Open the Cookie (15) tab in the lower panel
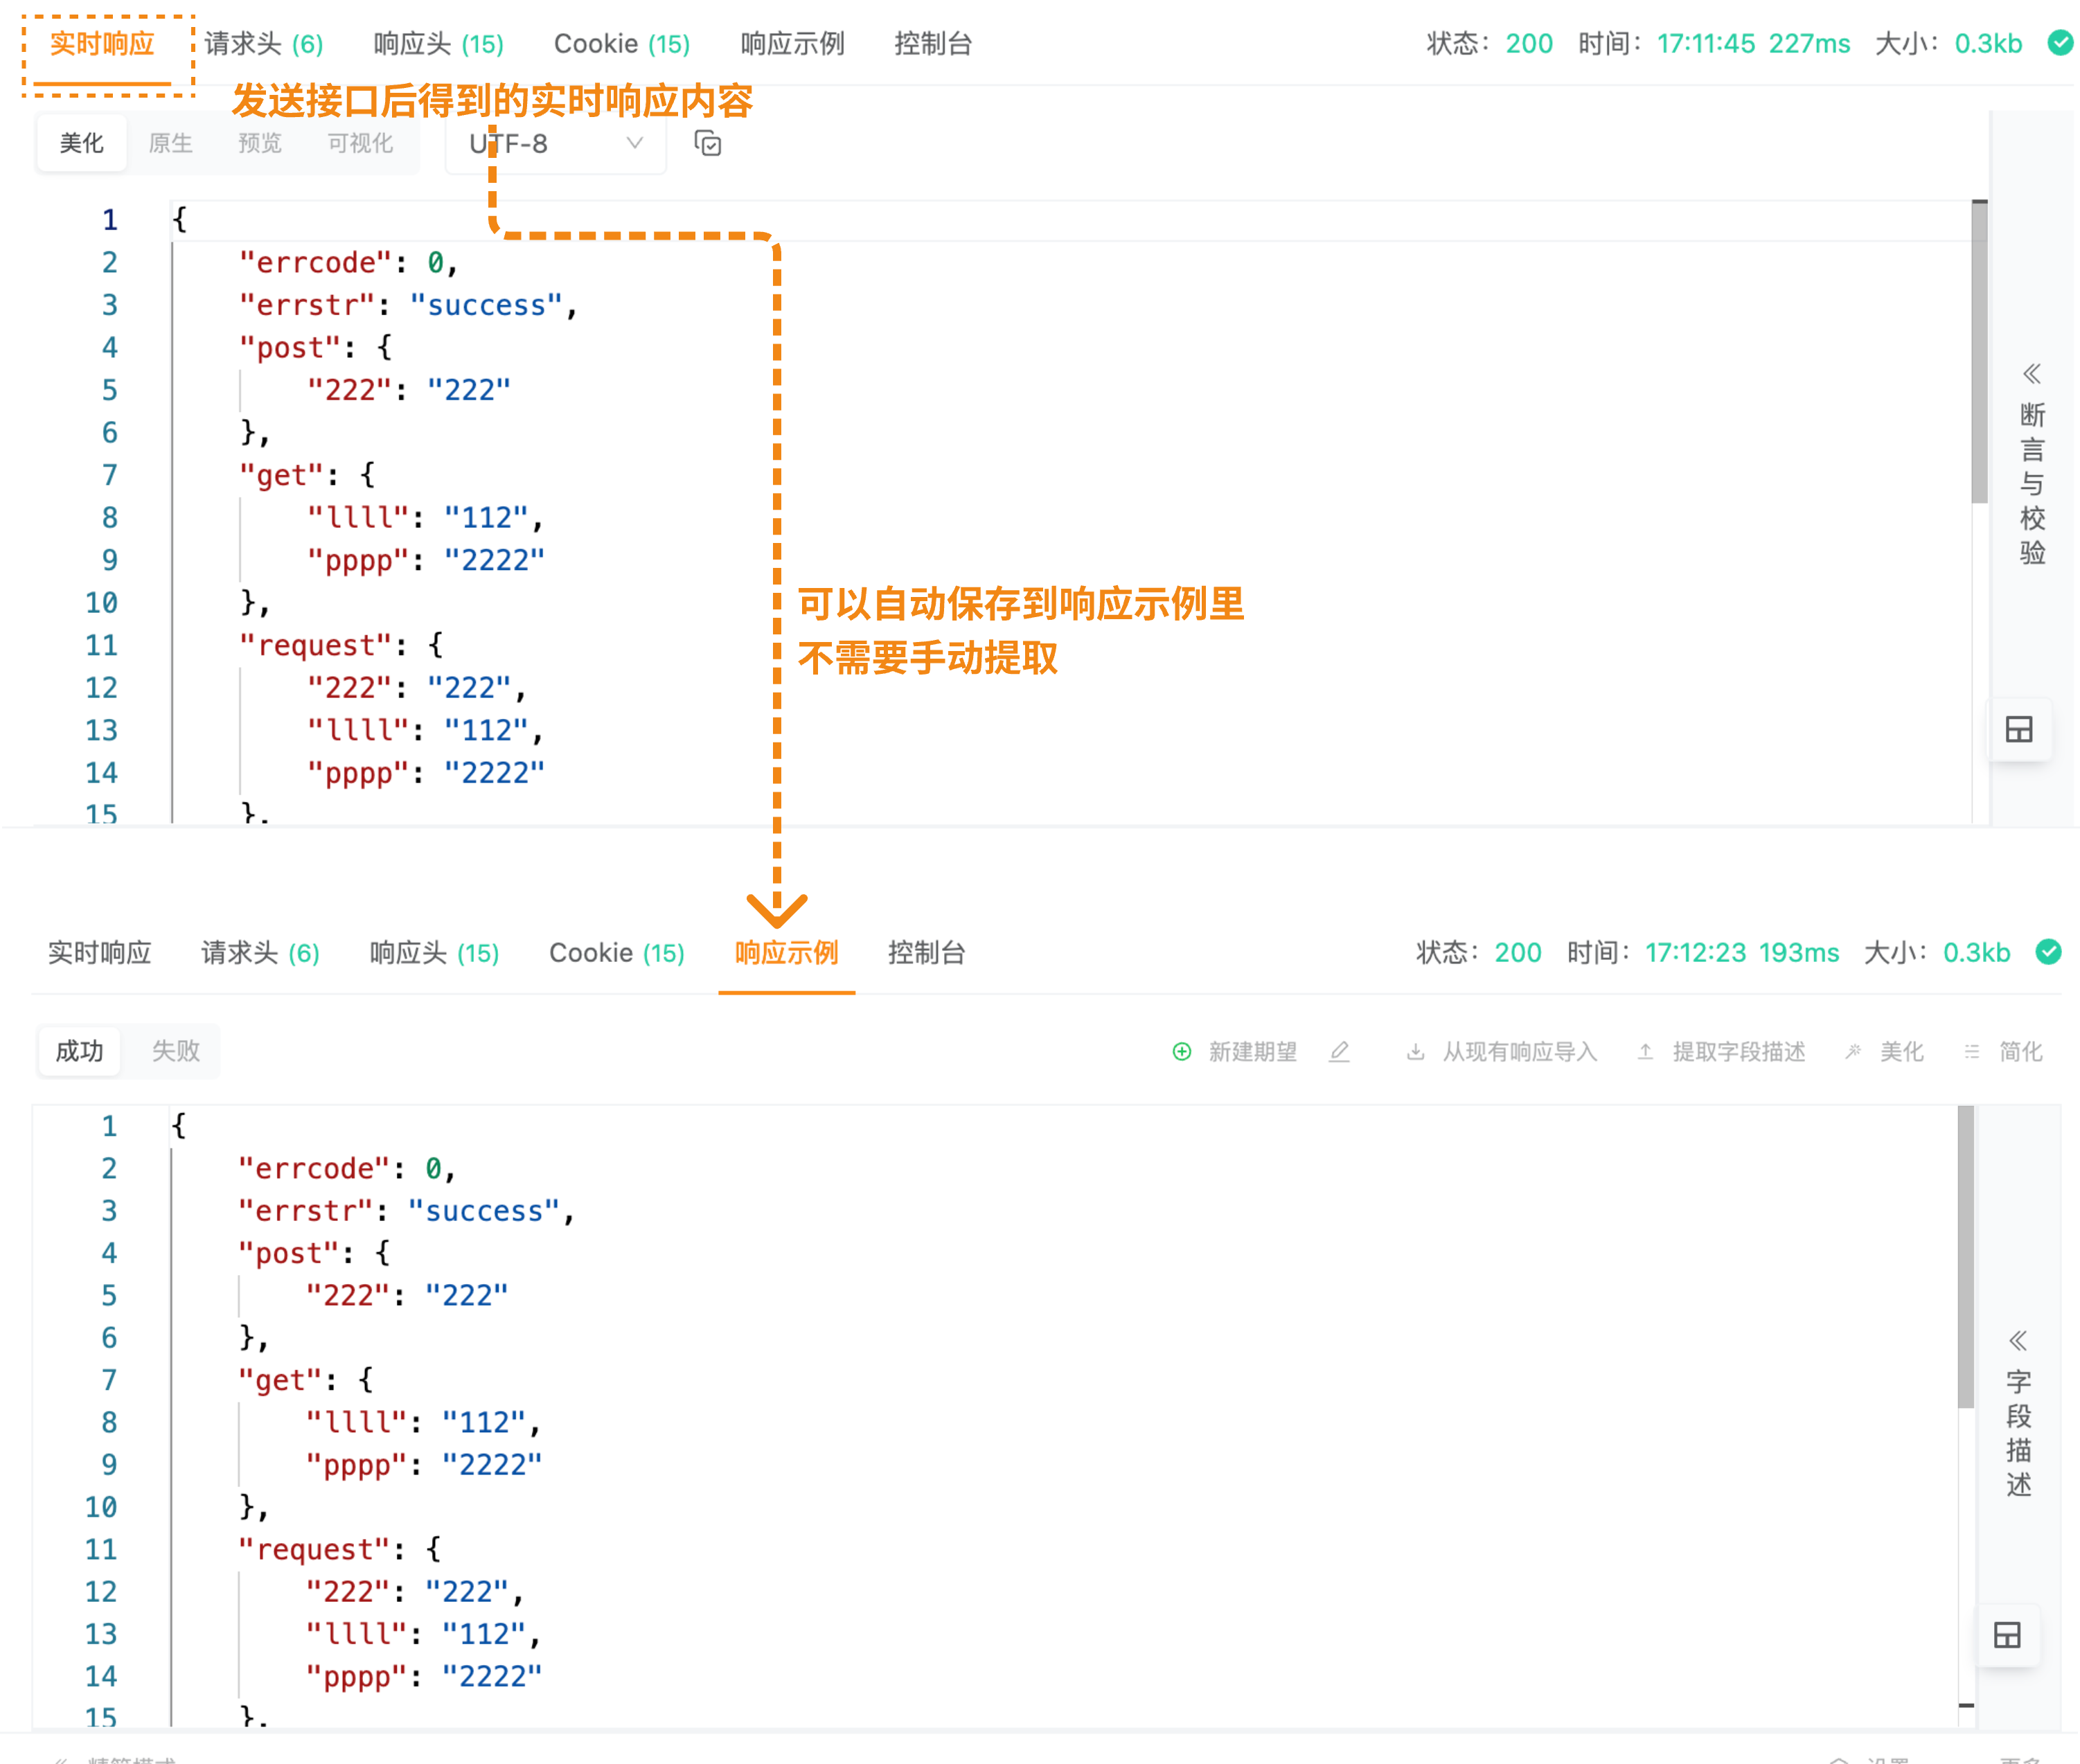 click(617, 953)
